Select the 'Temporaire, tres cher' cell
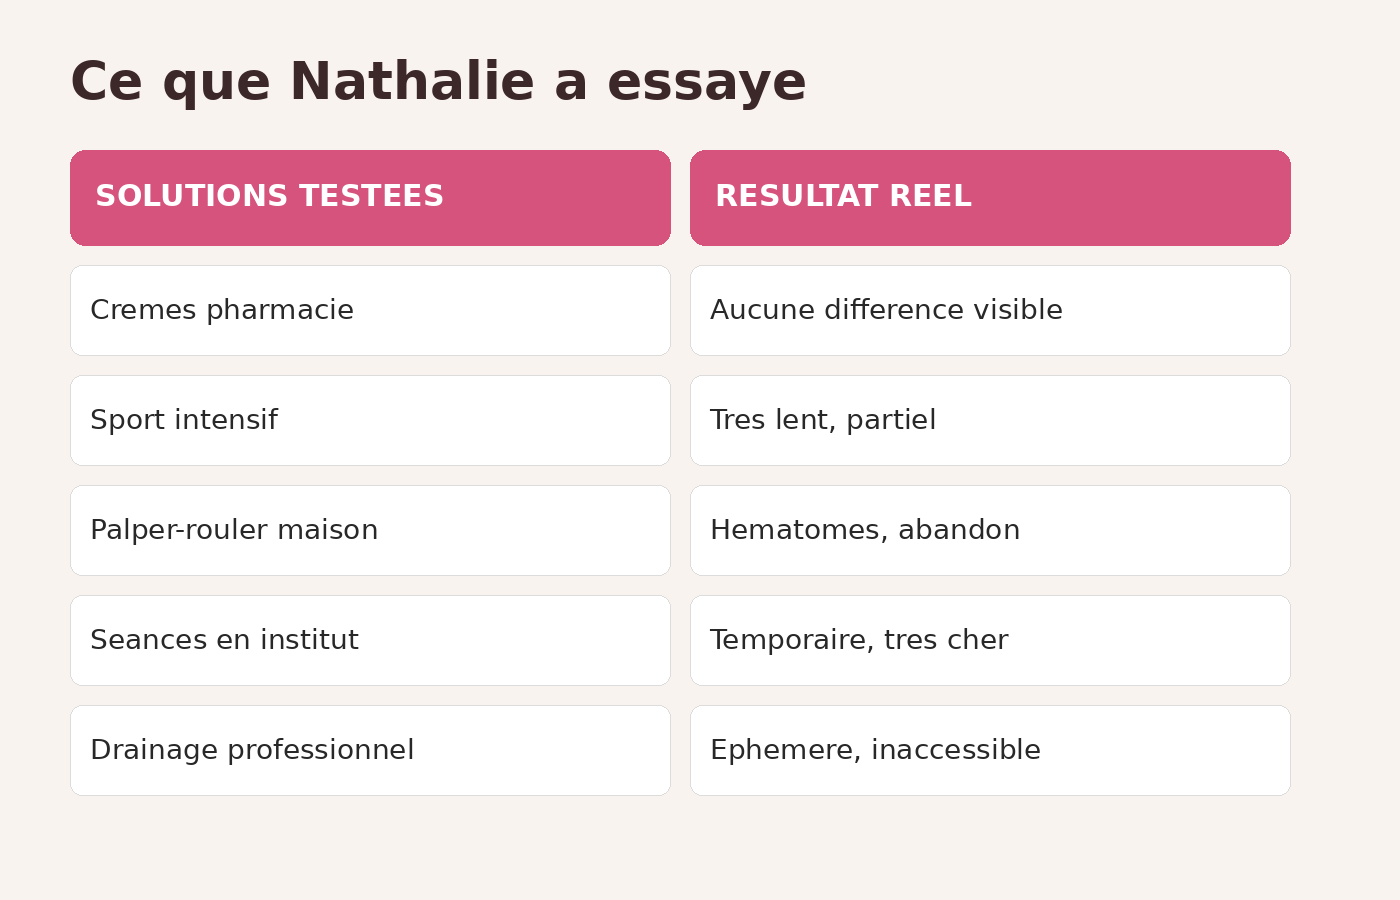 click(990, 640)
